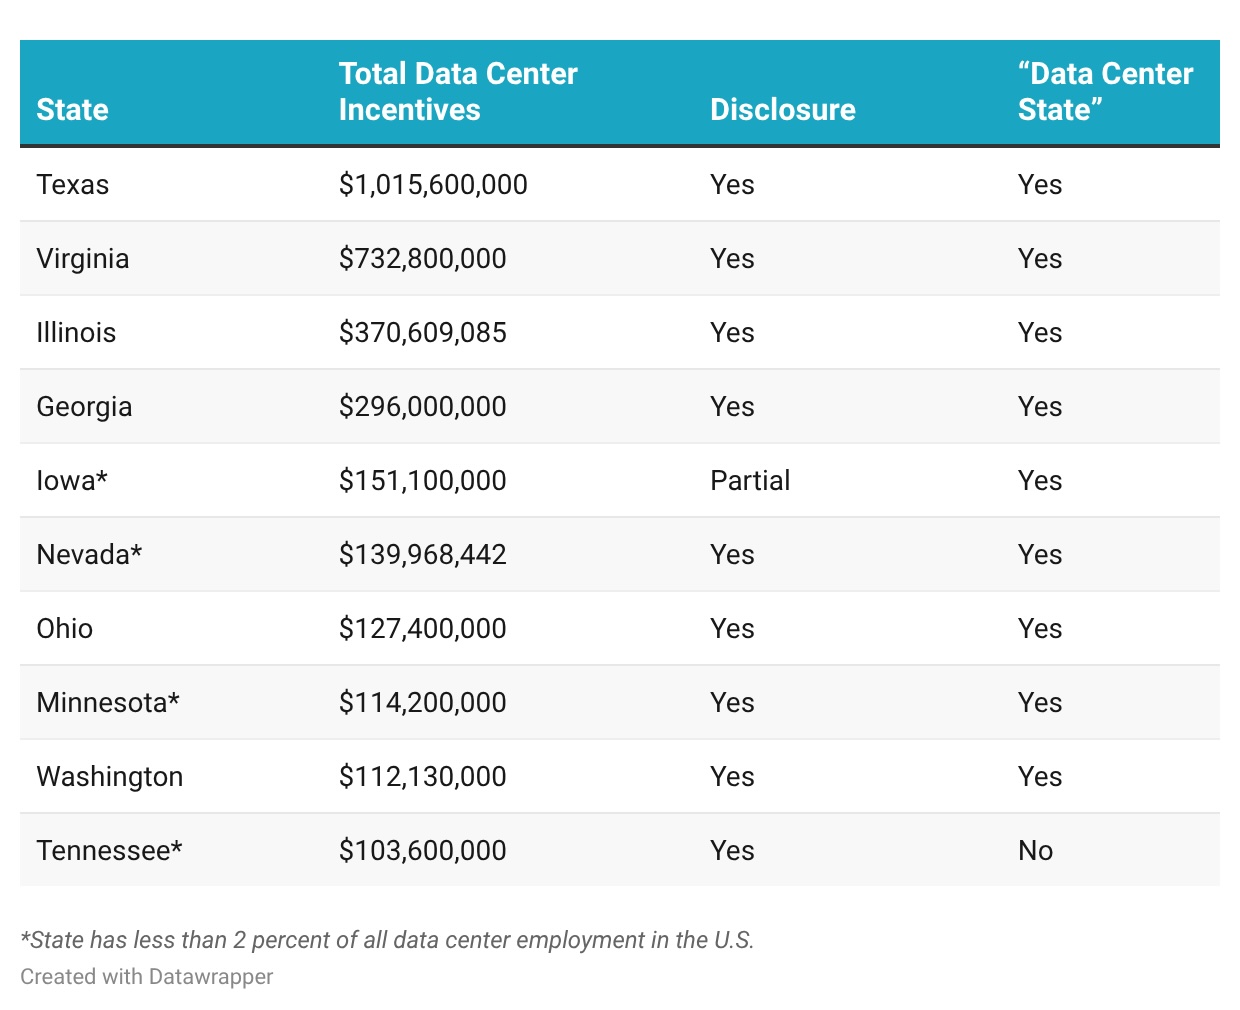Viewport: 1240px width, 1010px height.
Task: Select the Nevada* state cell
Action: pos(89,554)
